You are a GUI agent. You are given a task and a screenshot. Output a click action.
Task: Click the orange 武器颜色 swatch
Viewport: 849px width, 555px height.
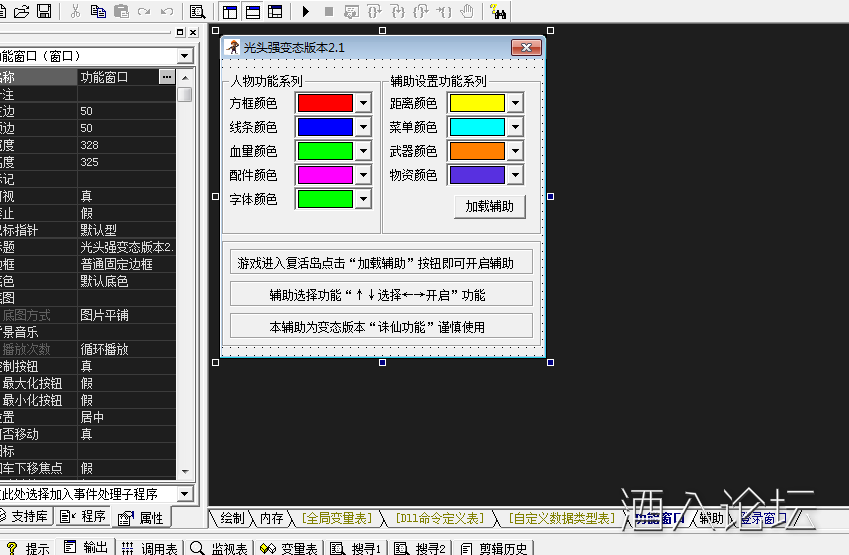[x=478, y=151]
